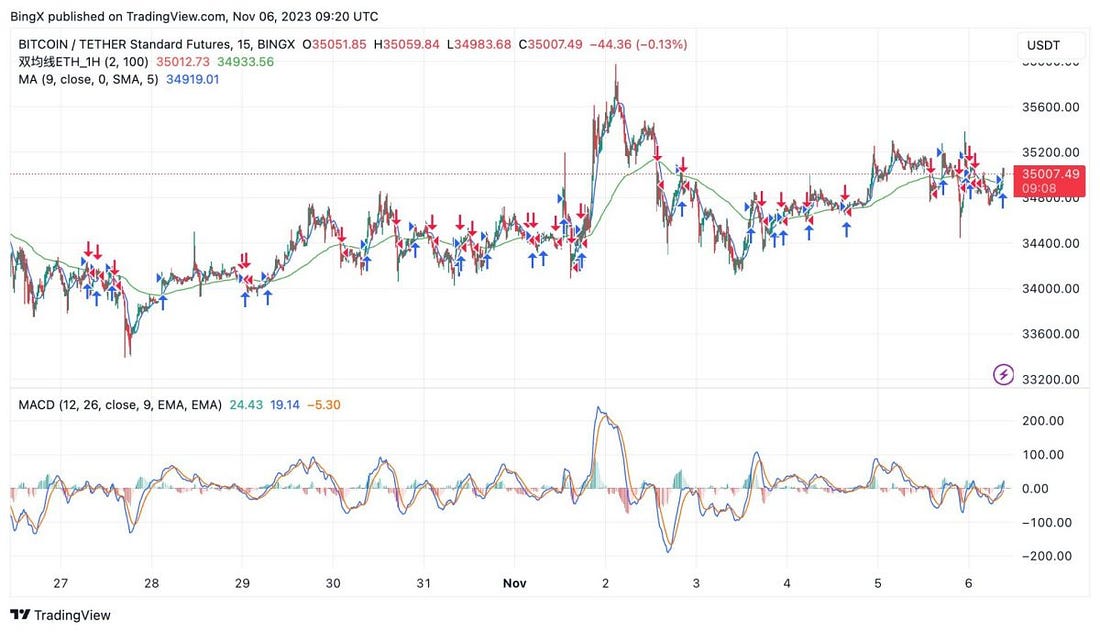
Task: Click the 33600.00 price axis label
Action: point(1051,334)
